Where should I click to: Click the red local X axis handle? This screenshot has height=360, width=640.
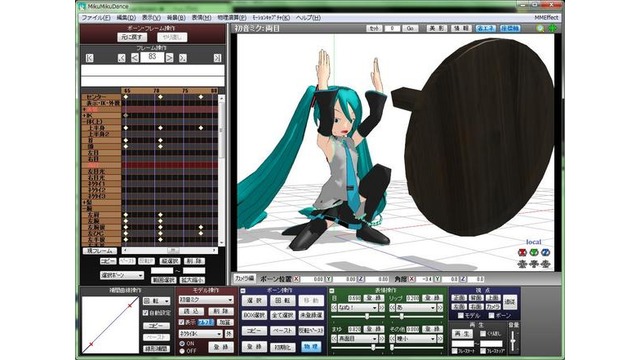pos(522,253)
